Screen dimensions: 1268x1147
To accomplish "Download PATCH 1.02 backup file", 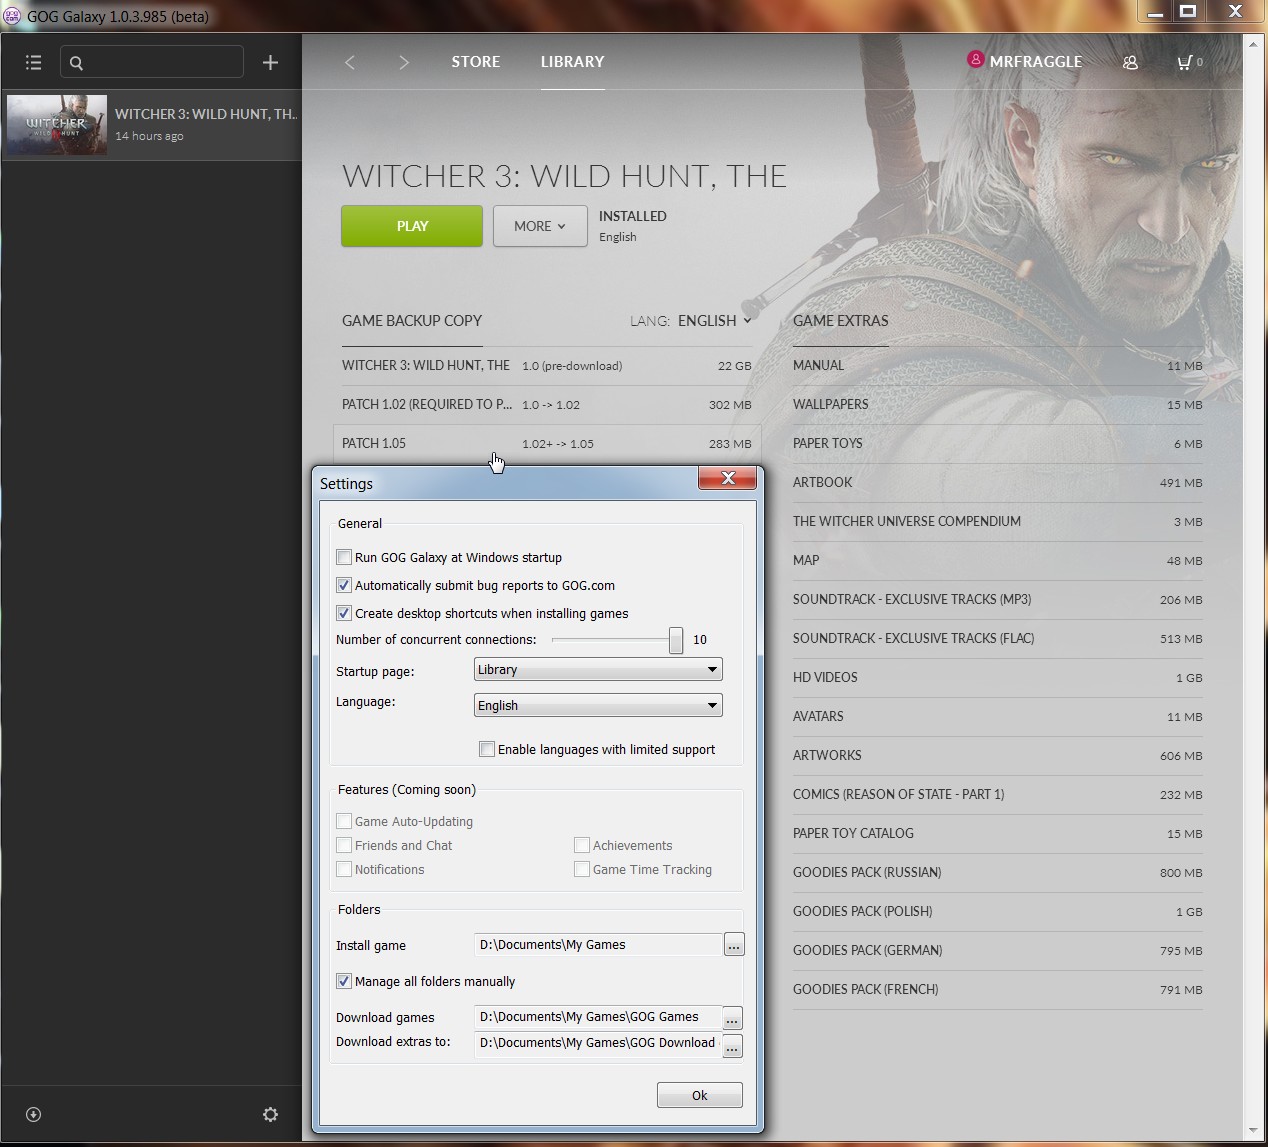I will 547,405.
